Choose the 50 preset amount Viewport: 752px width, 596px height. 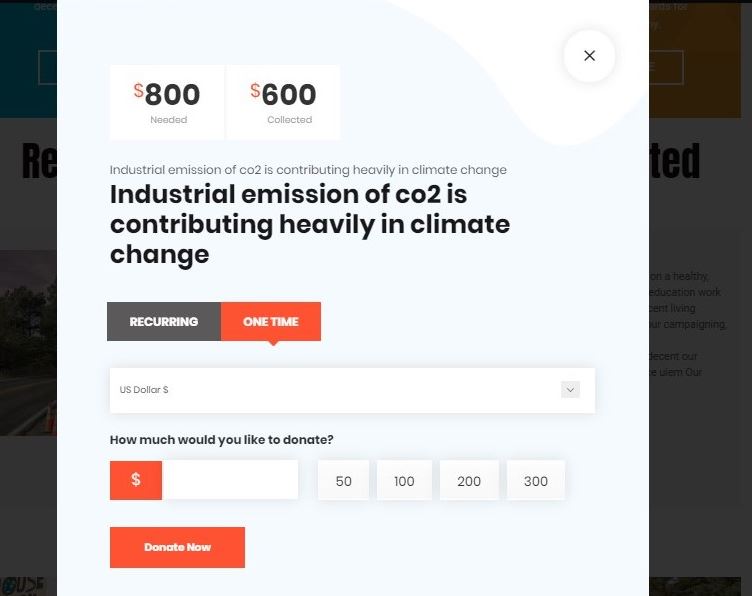coord(343,480)
